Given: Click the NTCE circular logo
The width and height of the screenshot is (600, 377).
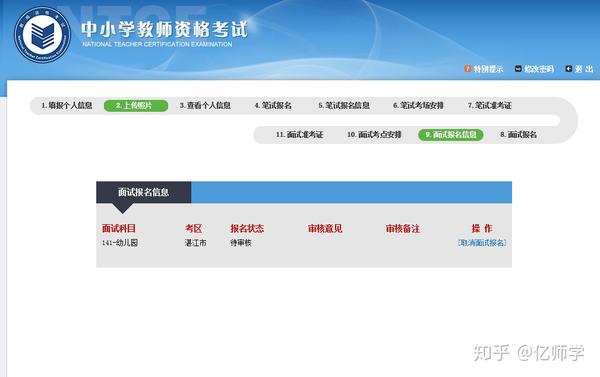Looking at the screenshot, I should 42,34.
